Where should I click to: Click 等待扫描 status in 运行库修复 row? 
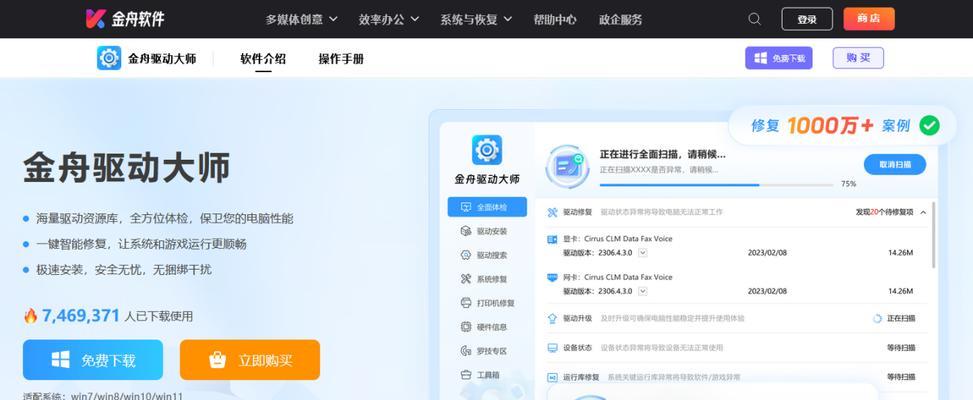point(901,377)
